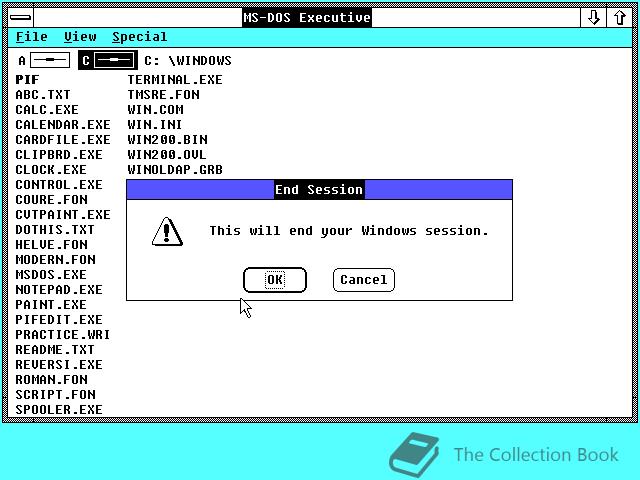Image resolution: width=640 pixels, height=480 pixels.
Task: Select README.TXT file
Action: tap(55, 350)
